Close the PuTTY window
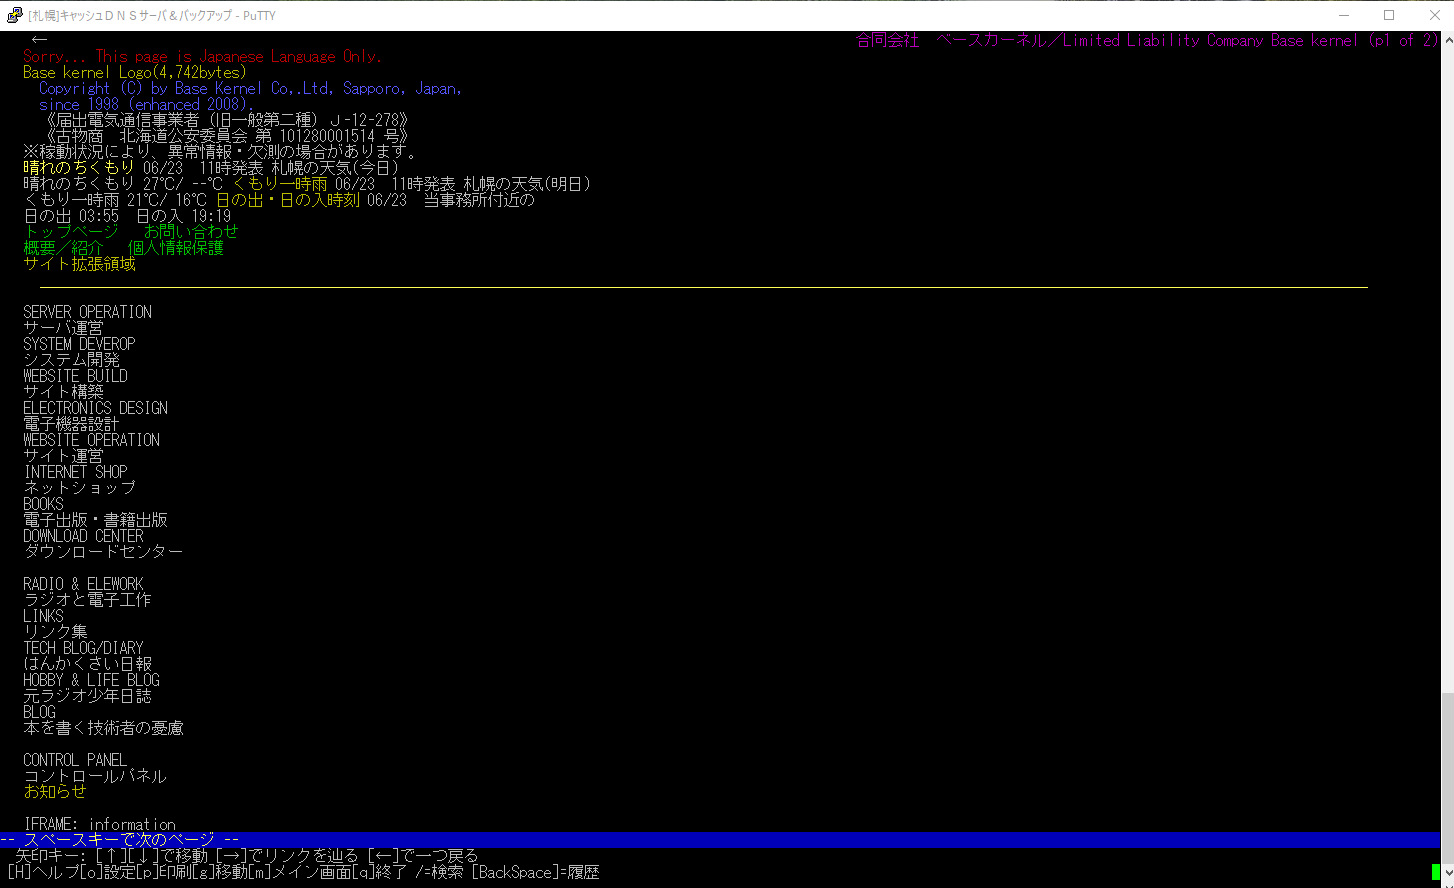1454x888 pixels. pos(1433,15)
